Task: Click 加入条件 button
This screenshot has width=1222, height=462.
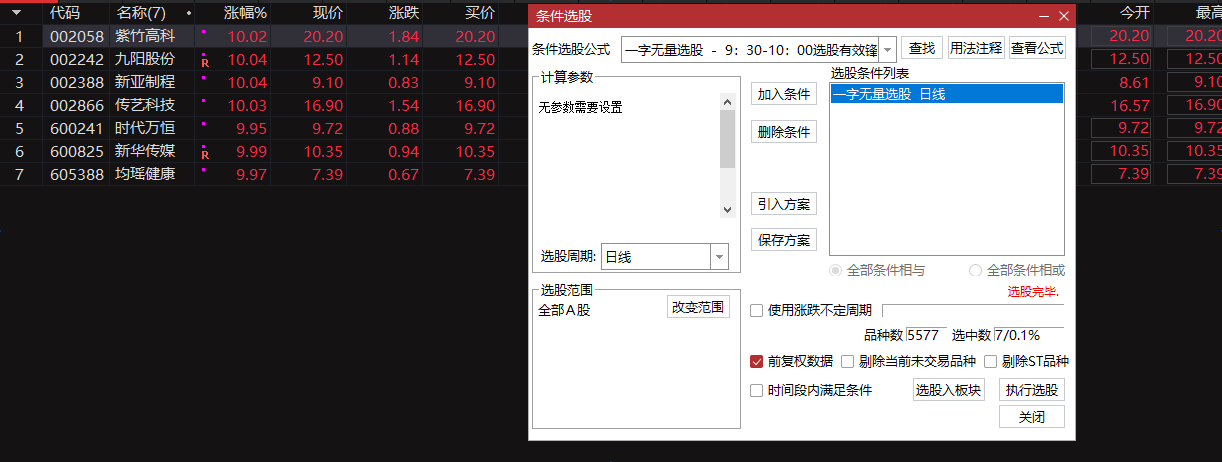Action: pos(784,94)
